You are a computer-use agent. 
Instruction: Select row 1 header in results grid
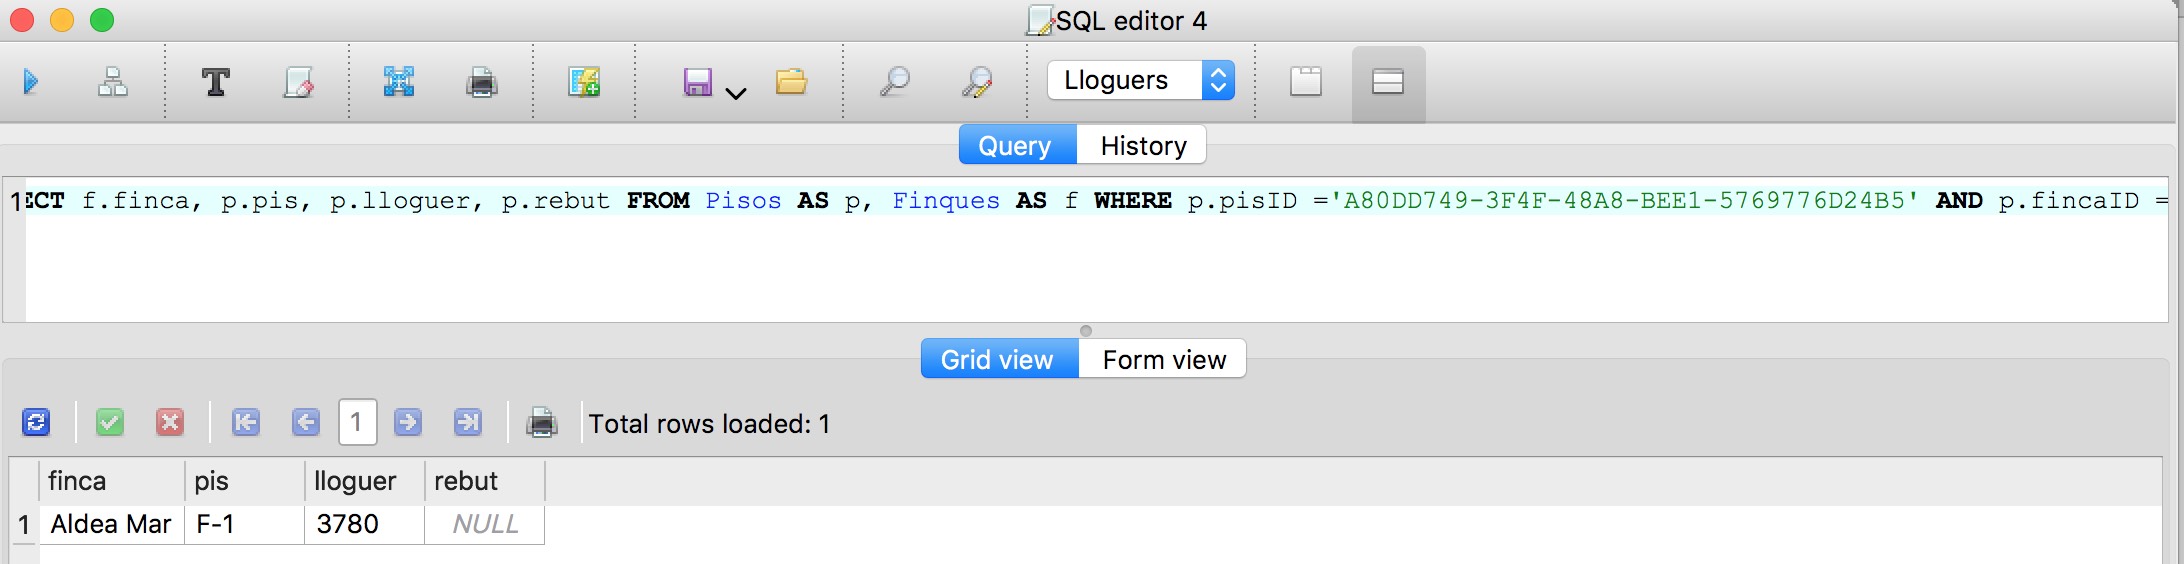pos(23,524)
